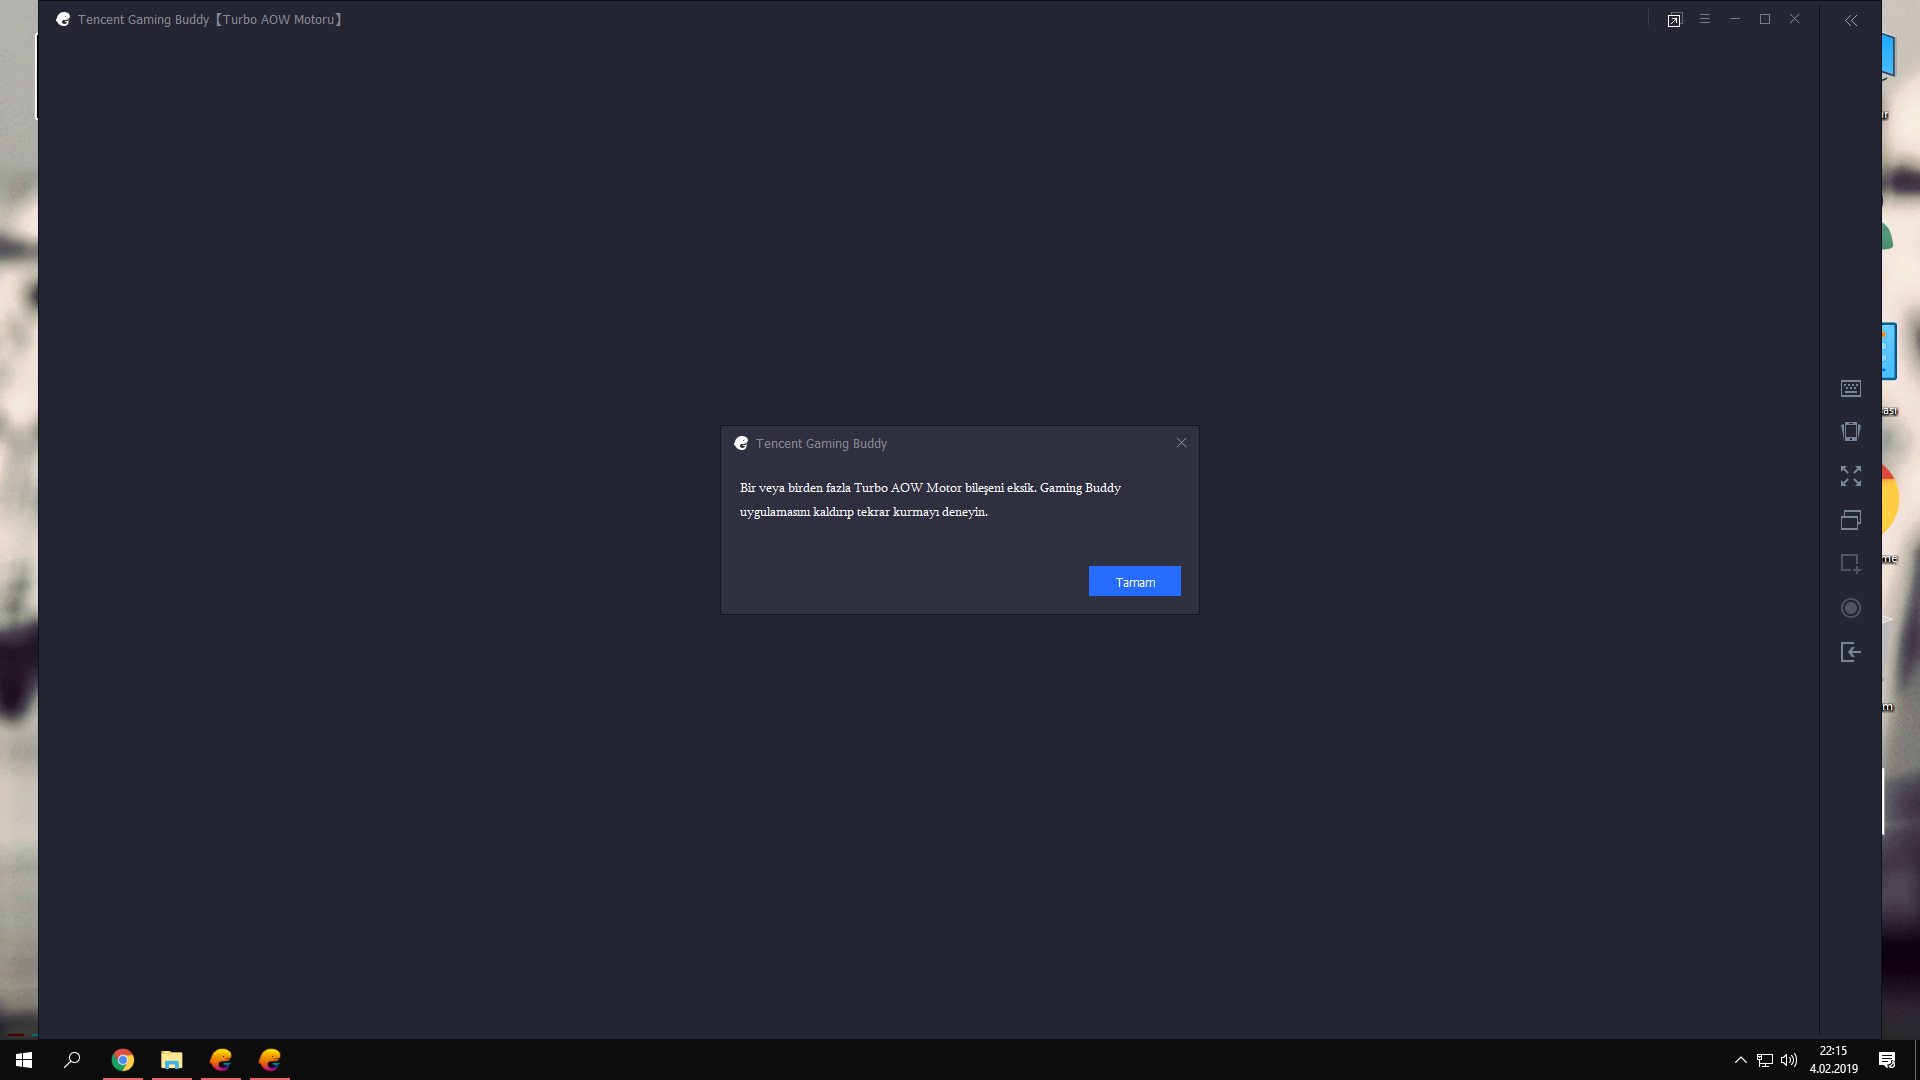Open the hamburger menu in title bar
This screenshot has height=1080, width=1920.
(1705, 19)
